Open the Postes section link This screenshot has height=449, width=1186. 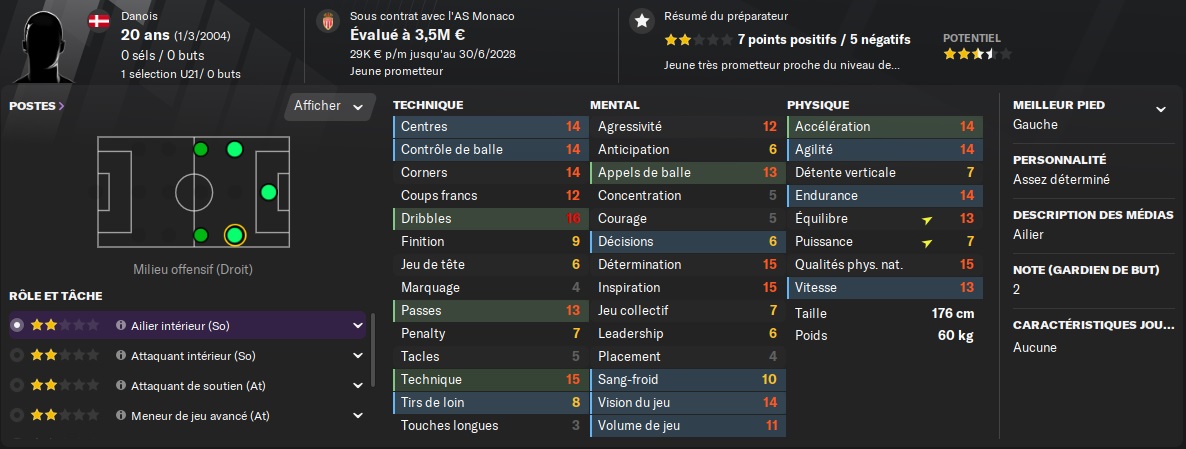point(36,106)
